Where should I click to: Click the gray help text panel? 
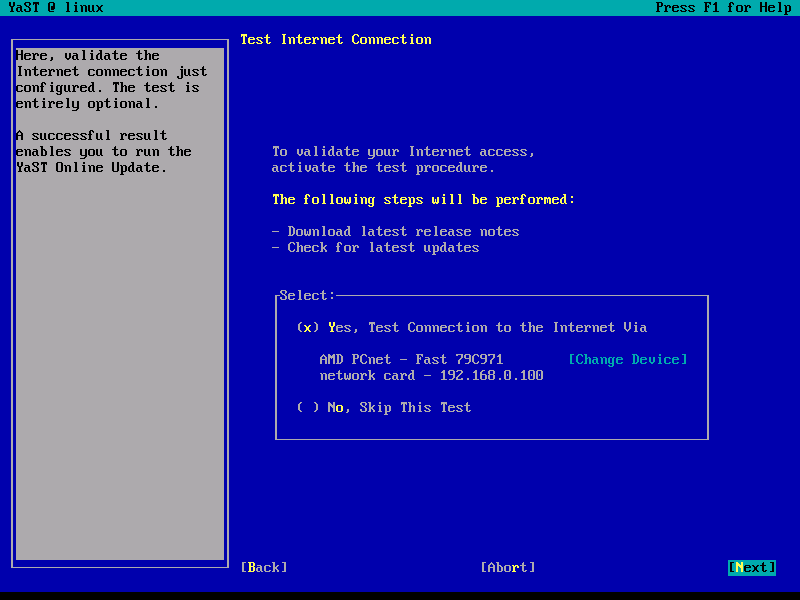pyautogui.click(x=120, y=304)
